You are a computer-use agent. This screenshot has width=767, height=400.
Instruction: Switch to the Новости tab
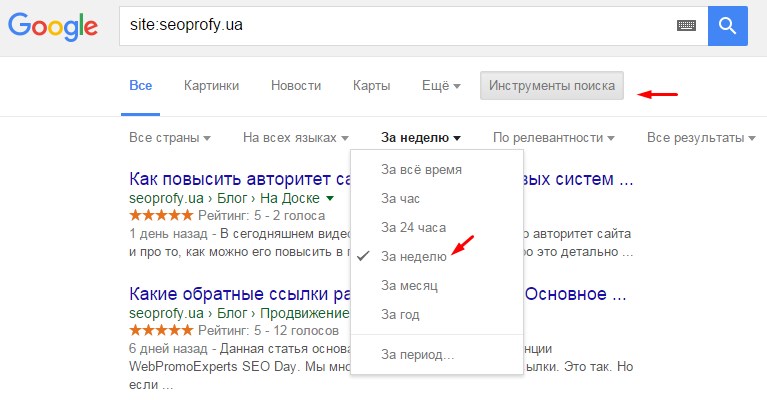click(x=296, y=86)
